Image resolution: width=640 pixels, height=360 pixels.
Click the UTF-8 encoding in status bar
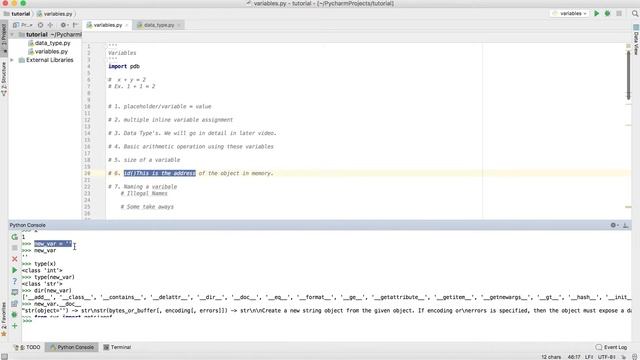(607, 357)
